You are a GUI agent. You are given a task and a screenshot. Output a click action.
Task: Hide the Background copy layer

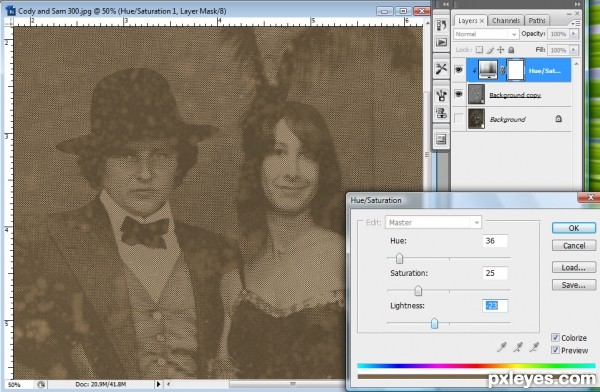(x=458, y=94)
